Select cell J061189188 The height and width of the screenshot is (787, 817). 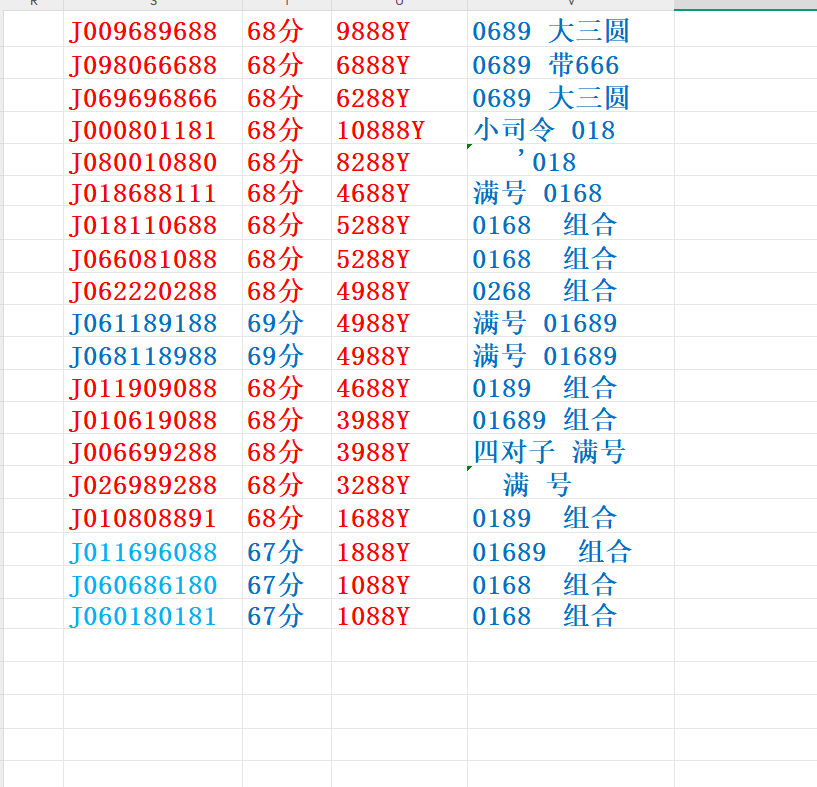(153, 321)
